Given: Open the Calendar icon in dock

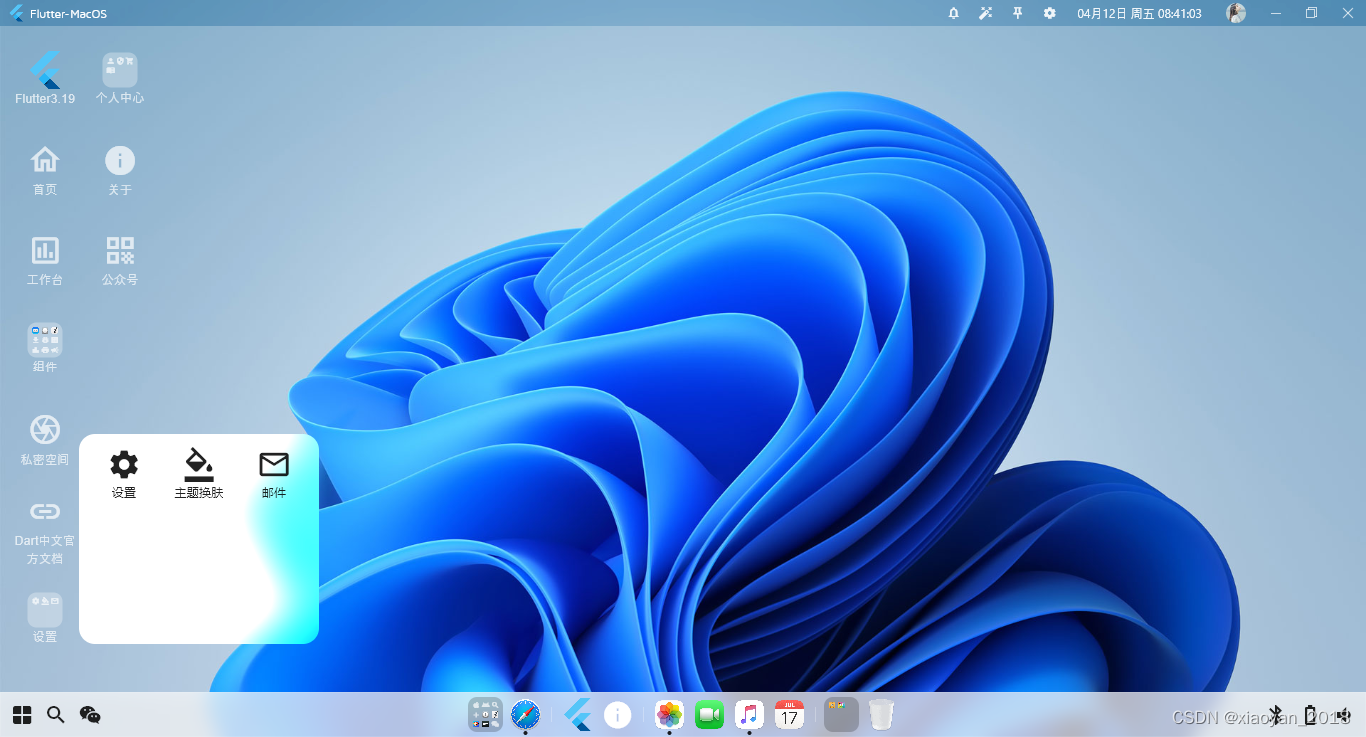Looking at the screenshot, I should (789, 714).
